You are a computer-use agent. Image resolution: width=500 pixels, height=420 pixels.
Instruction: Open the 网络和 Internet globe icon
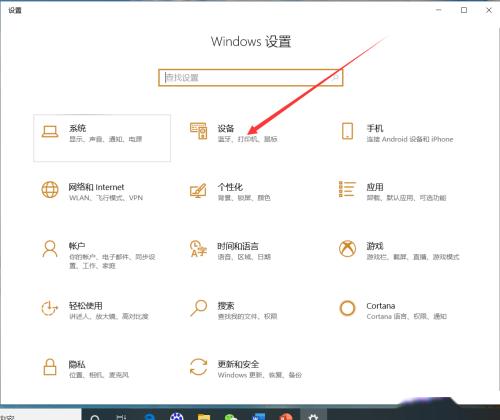[50, 190]
